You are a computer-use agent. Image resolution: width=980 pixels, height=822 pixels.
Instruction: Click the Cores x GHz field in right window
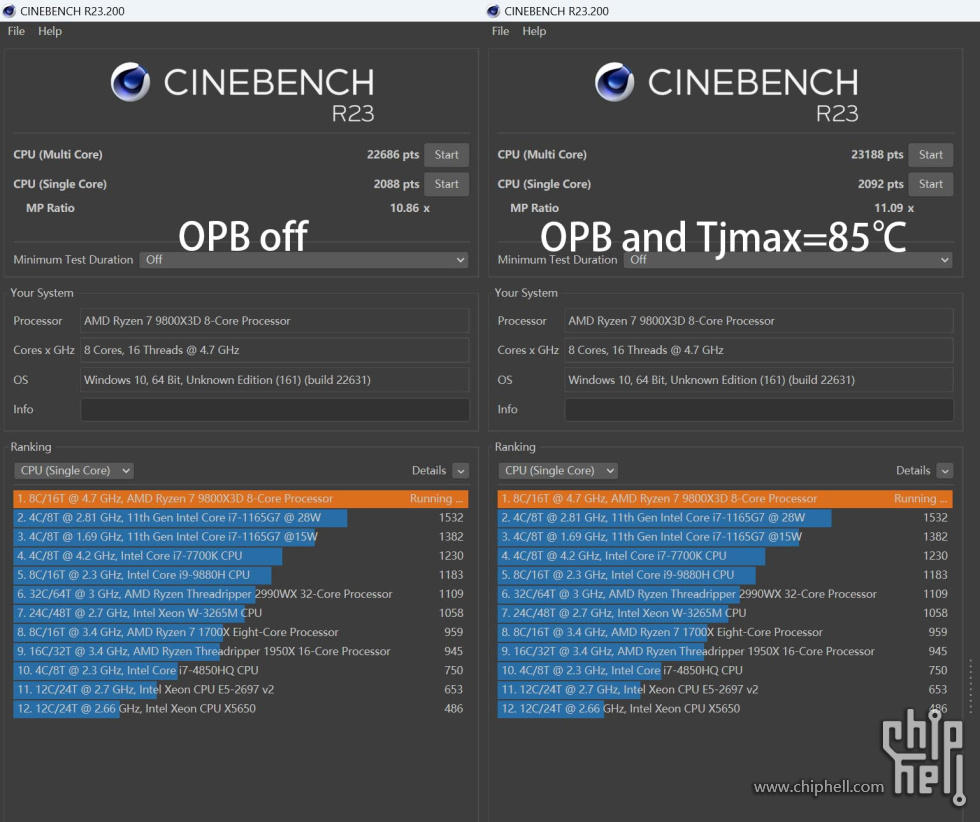(759, 350)
